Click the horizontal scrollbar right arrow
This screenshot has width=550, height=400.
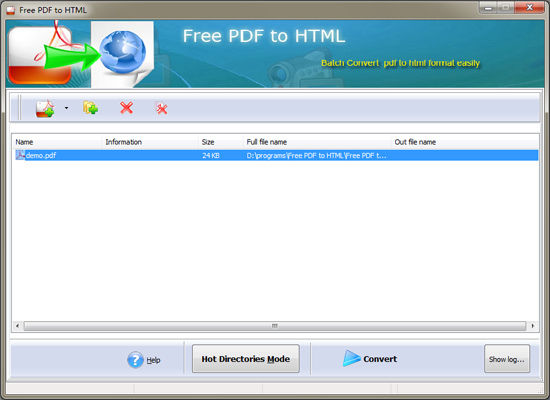tap(533, 326)
